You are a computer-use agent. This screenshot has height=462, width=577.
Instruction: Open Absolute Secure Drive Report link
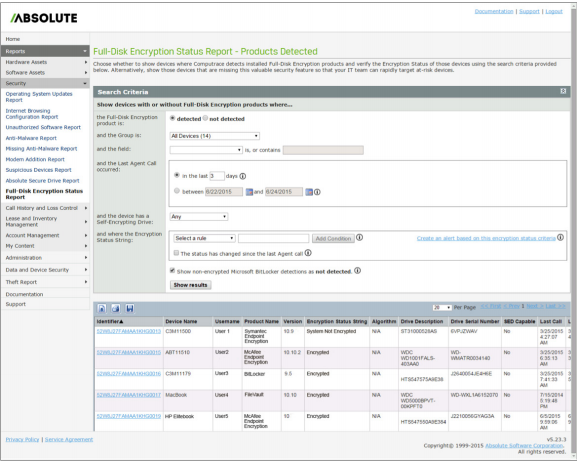(x=42, y=181)
